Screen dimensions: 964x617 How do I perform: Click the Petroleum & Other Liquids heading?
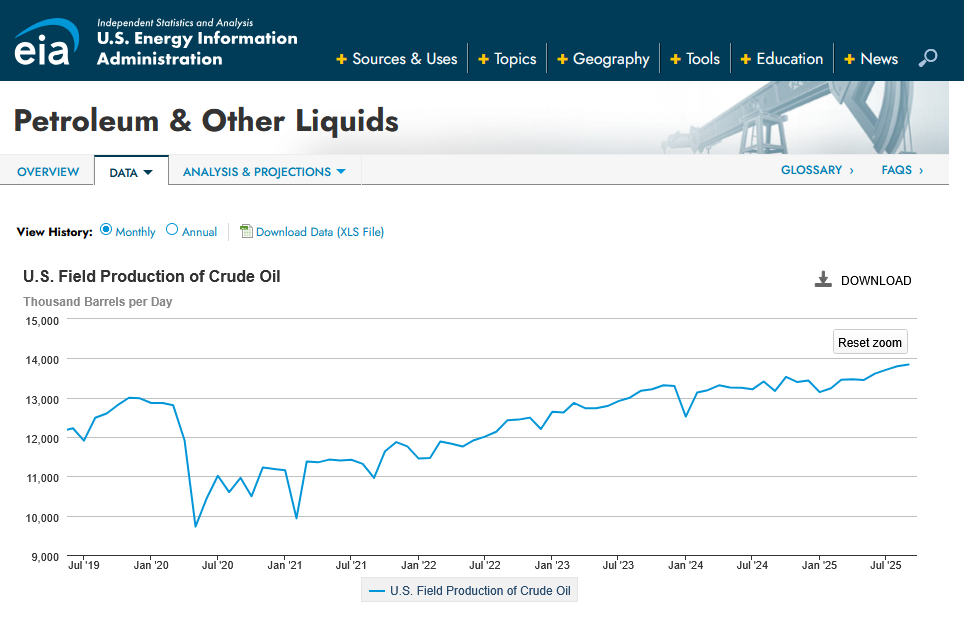(x=206, y=120)
